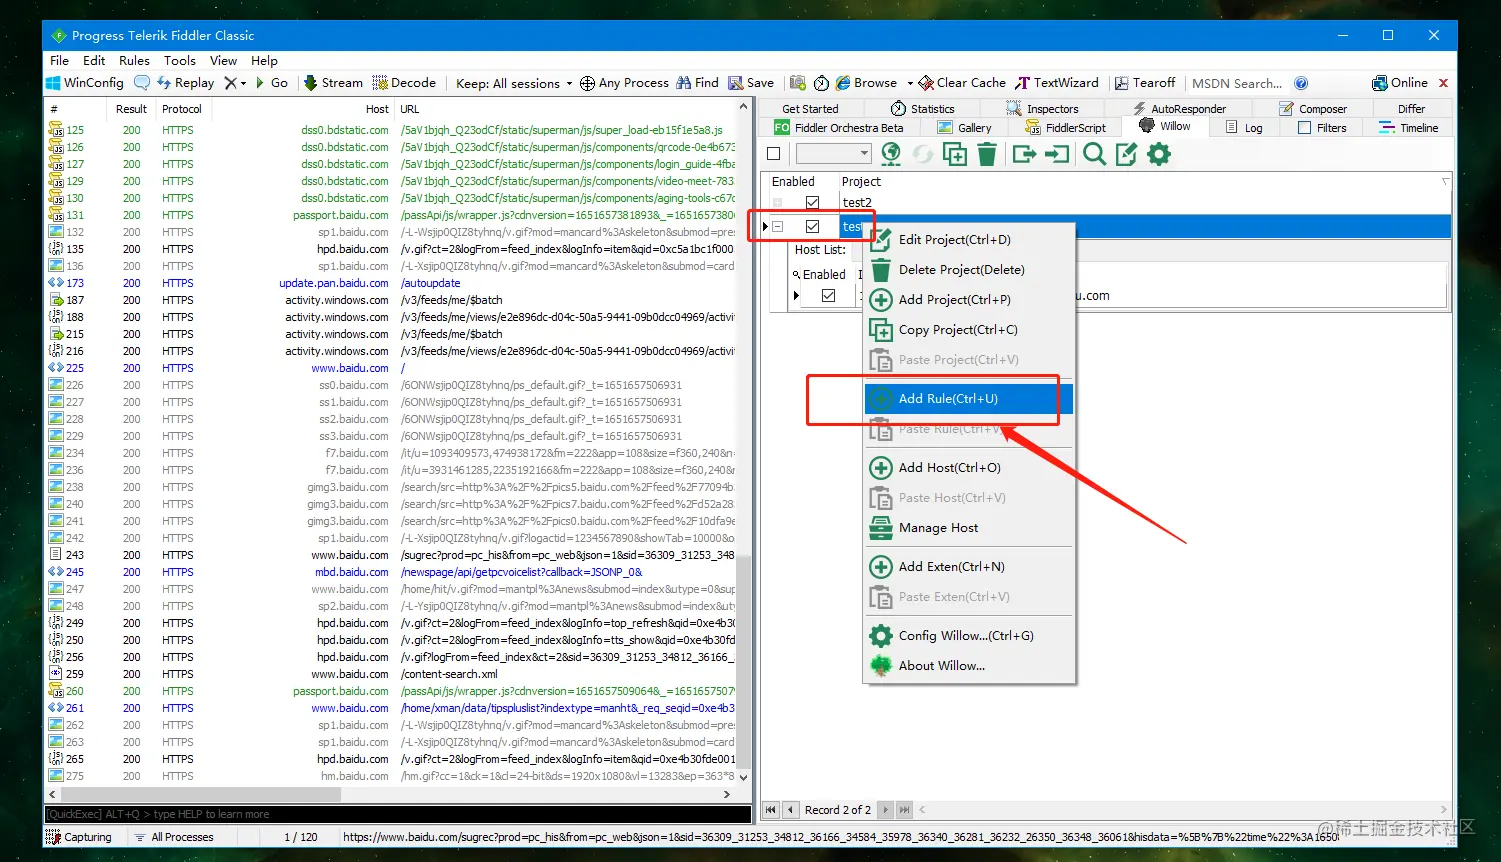Viewport: 1501px width, 862px height.
Task: Open Keep: All sessions dropdown
Action: 514,83
